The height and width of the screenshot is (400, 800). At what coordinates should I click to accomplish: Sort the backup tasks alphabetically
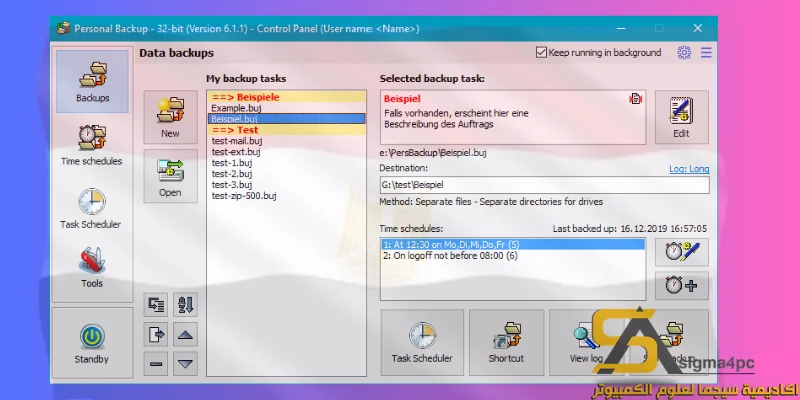click(x=185, y=305)
